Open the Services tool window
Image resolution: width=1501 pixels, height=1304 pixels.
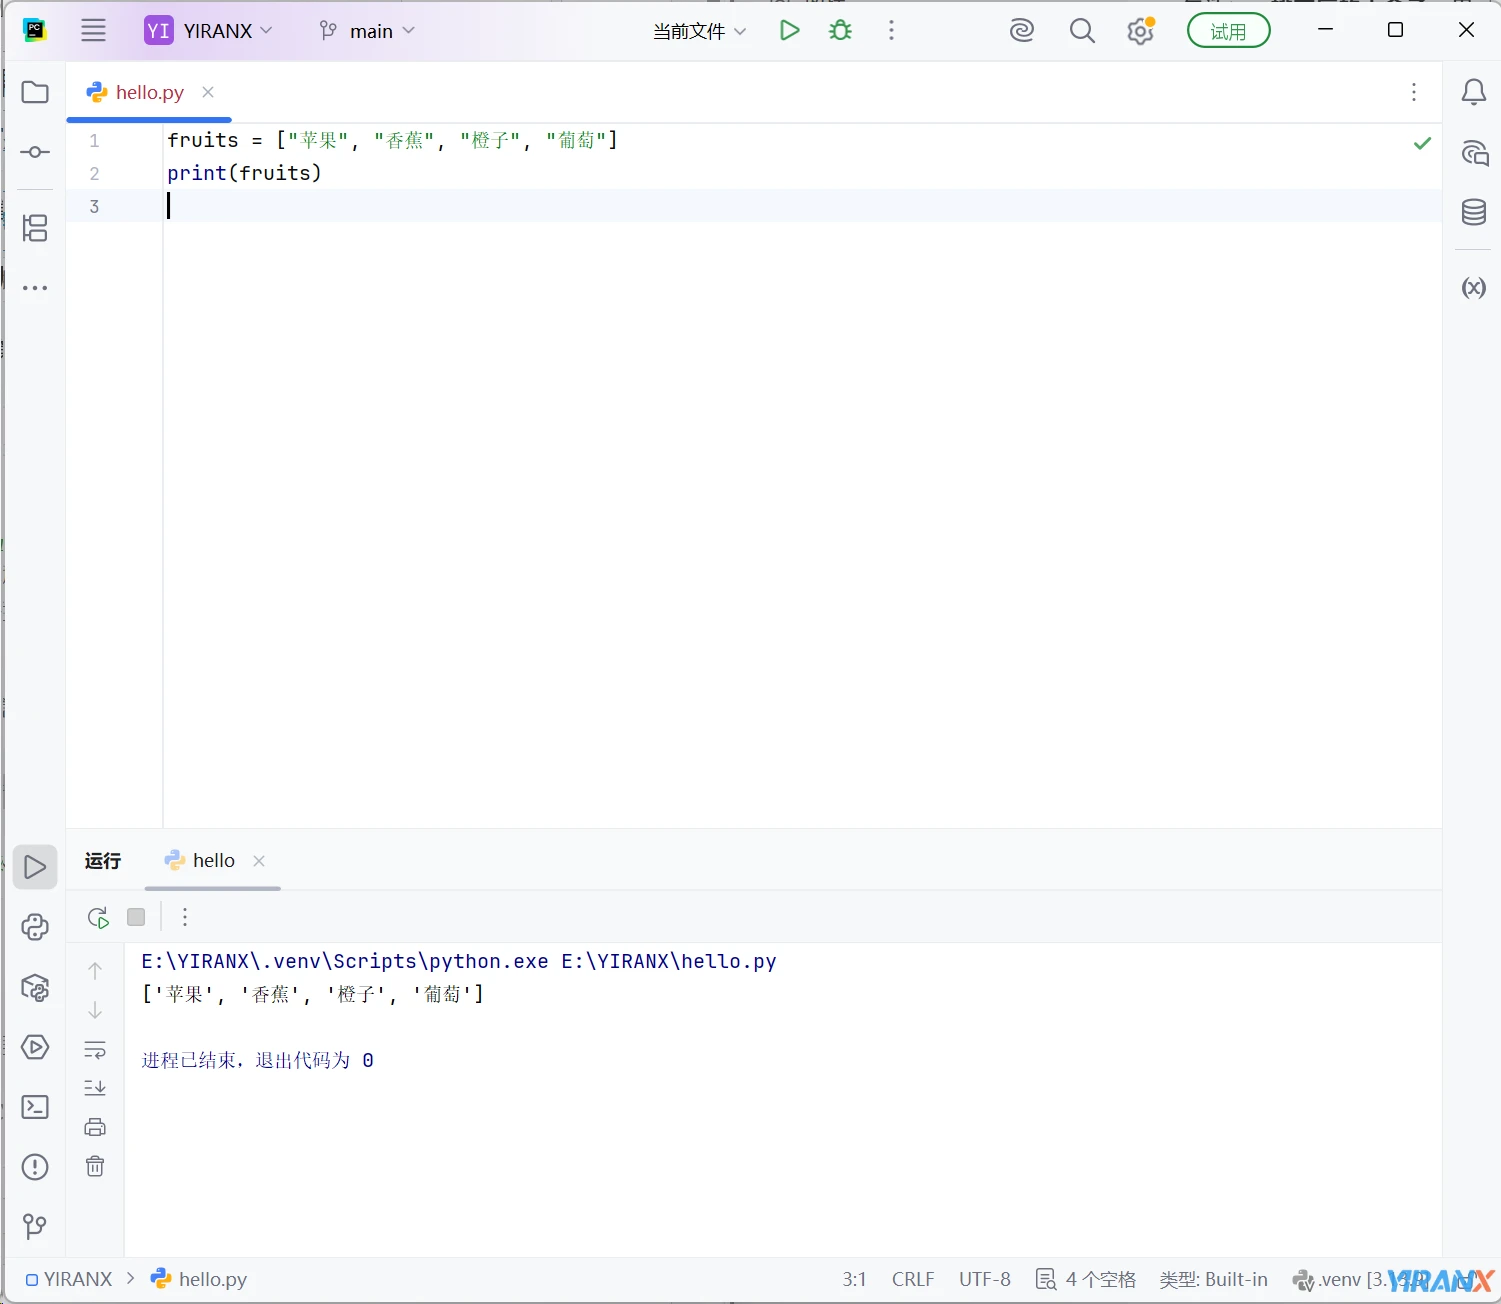pos(35,1047)
